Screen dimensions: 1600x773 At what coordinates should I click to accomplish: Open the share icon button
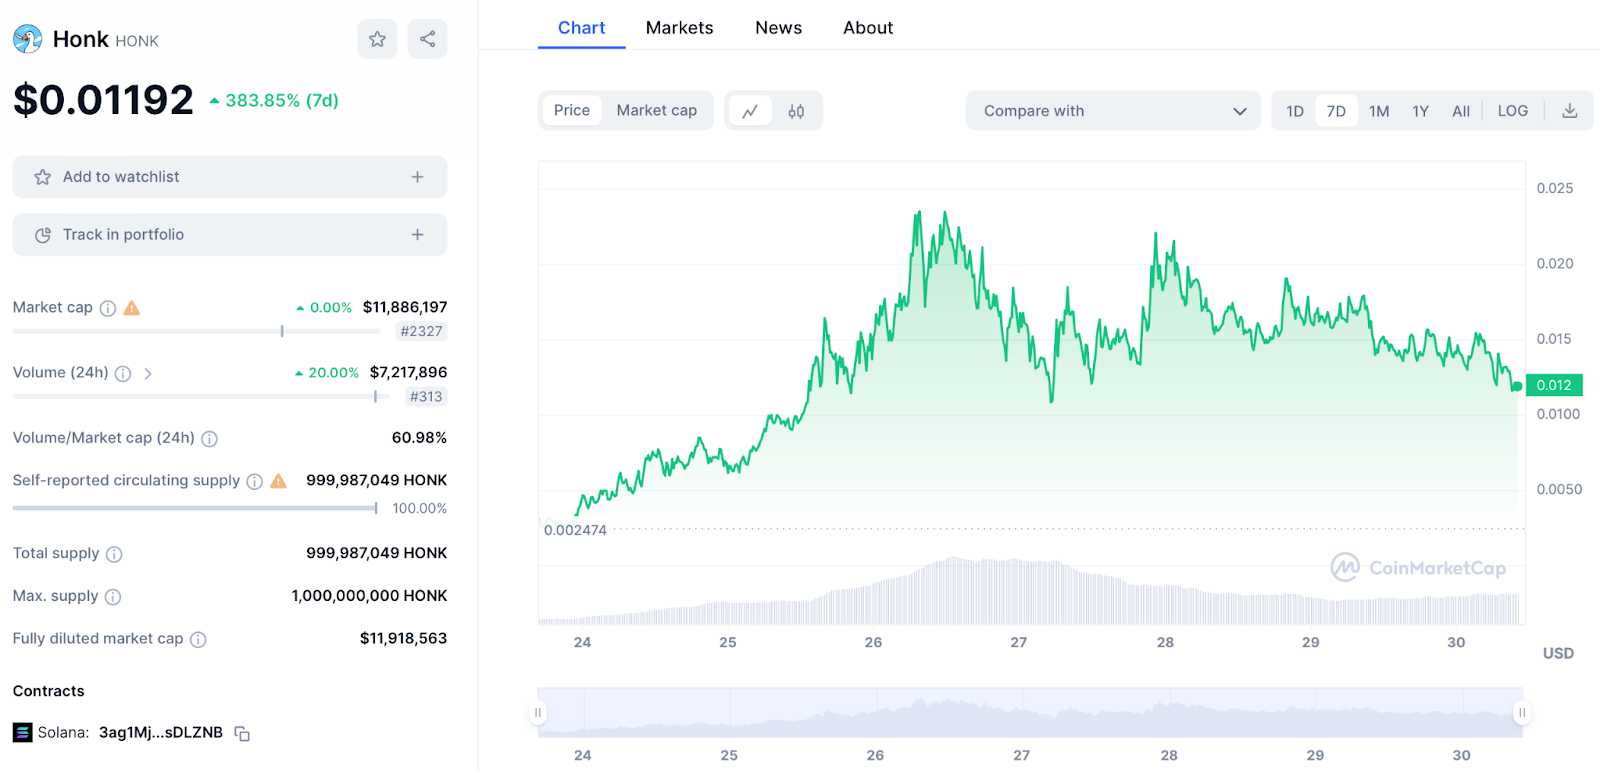427,39
